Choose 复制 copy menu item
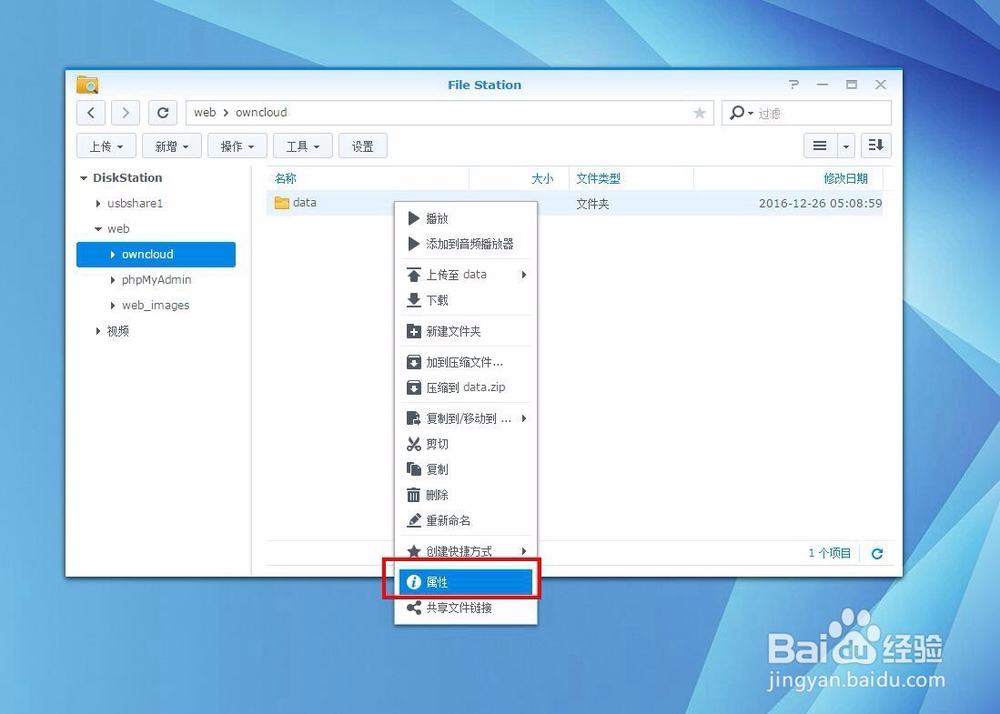 point(466,469)
